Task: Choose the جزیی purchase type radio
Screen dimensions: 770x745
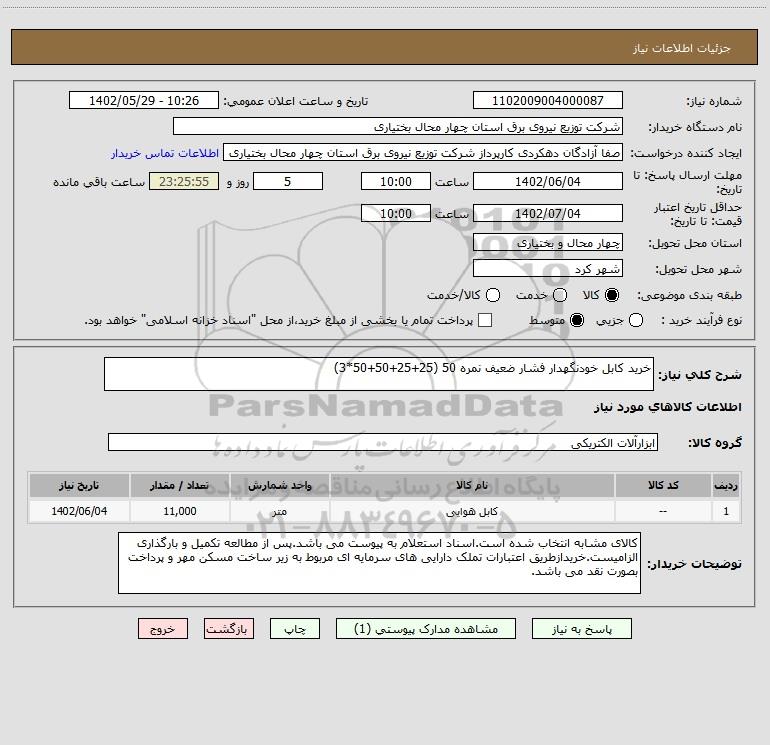Action: (636, 320)
